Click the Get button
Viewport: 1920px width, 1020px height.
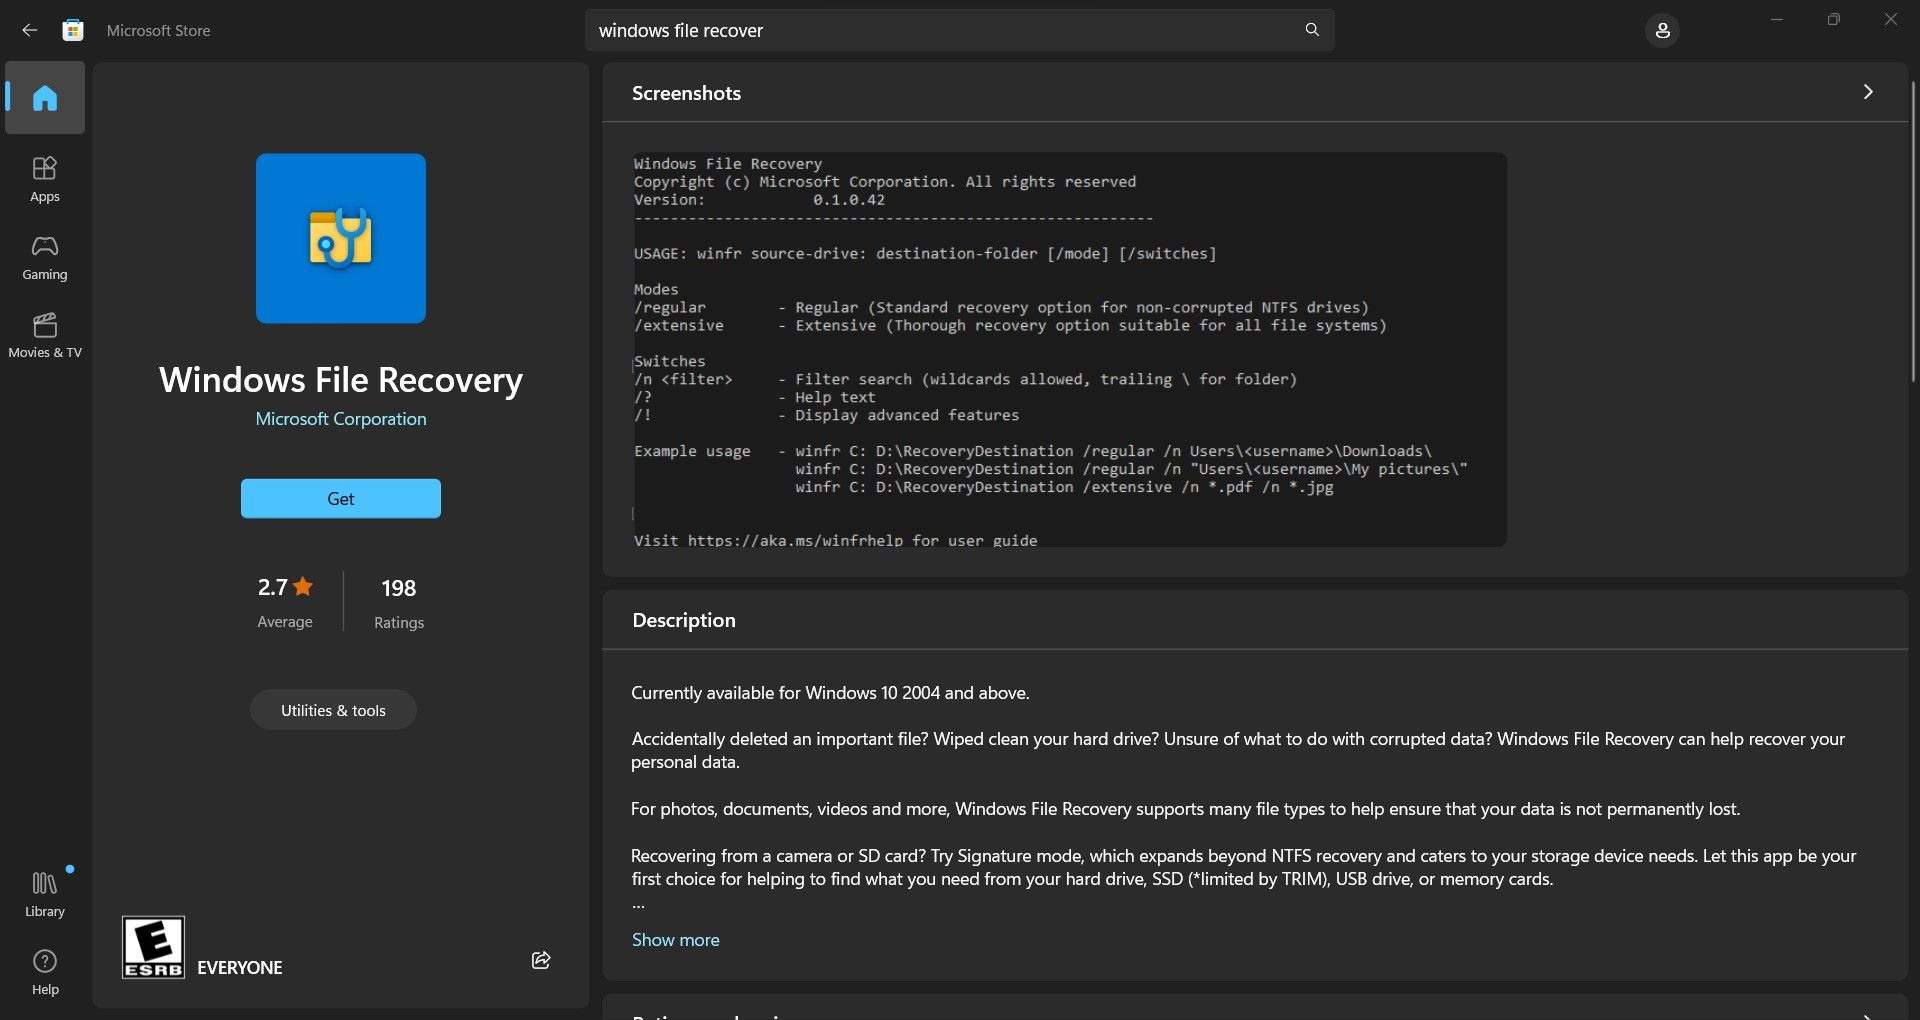[x=341, y=498]
